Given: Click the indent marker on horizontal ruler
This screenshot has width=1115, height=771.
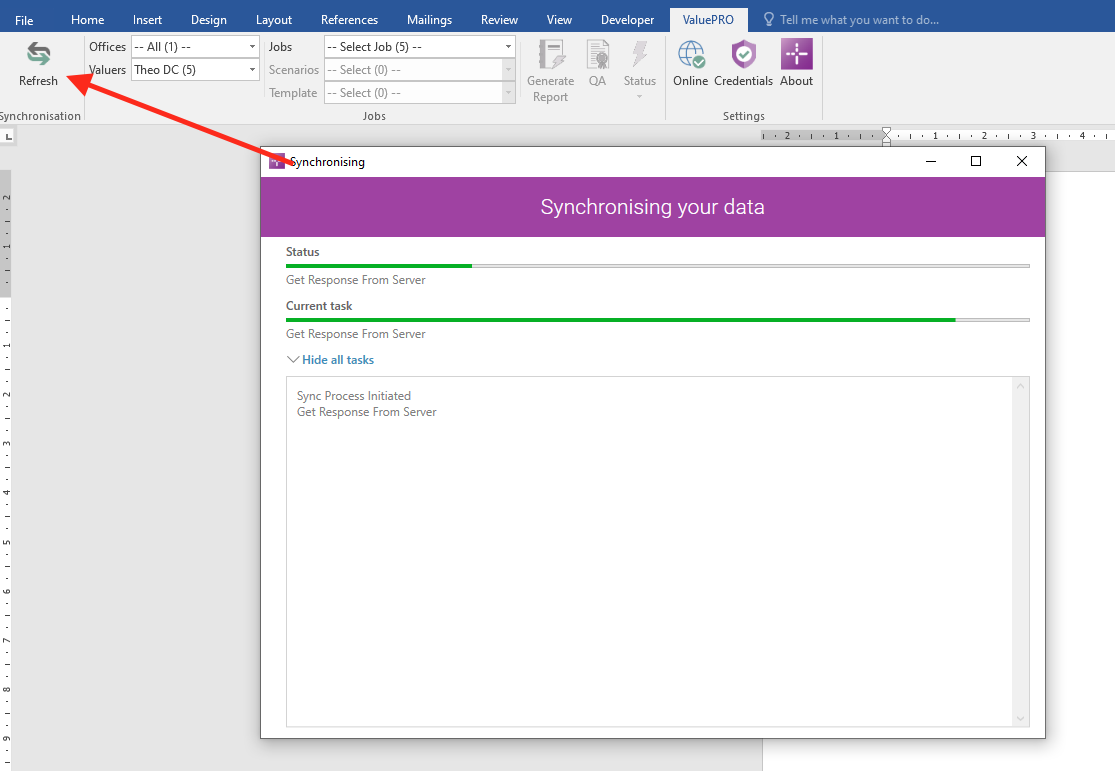Looking at the screenshot, I should 886,137.
